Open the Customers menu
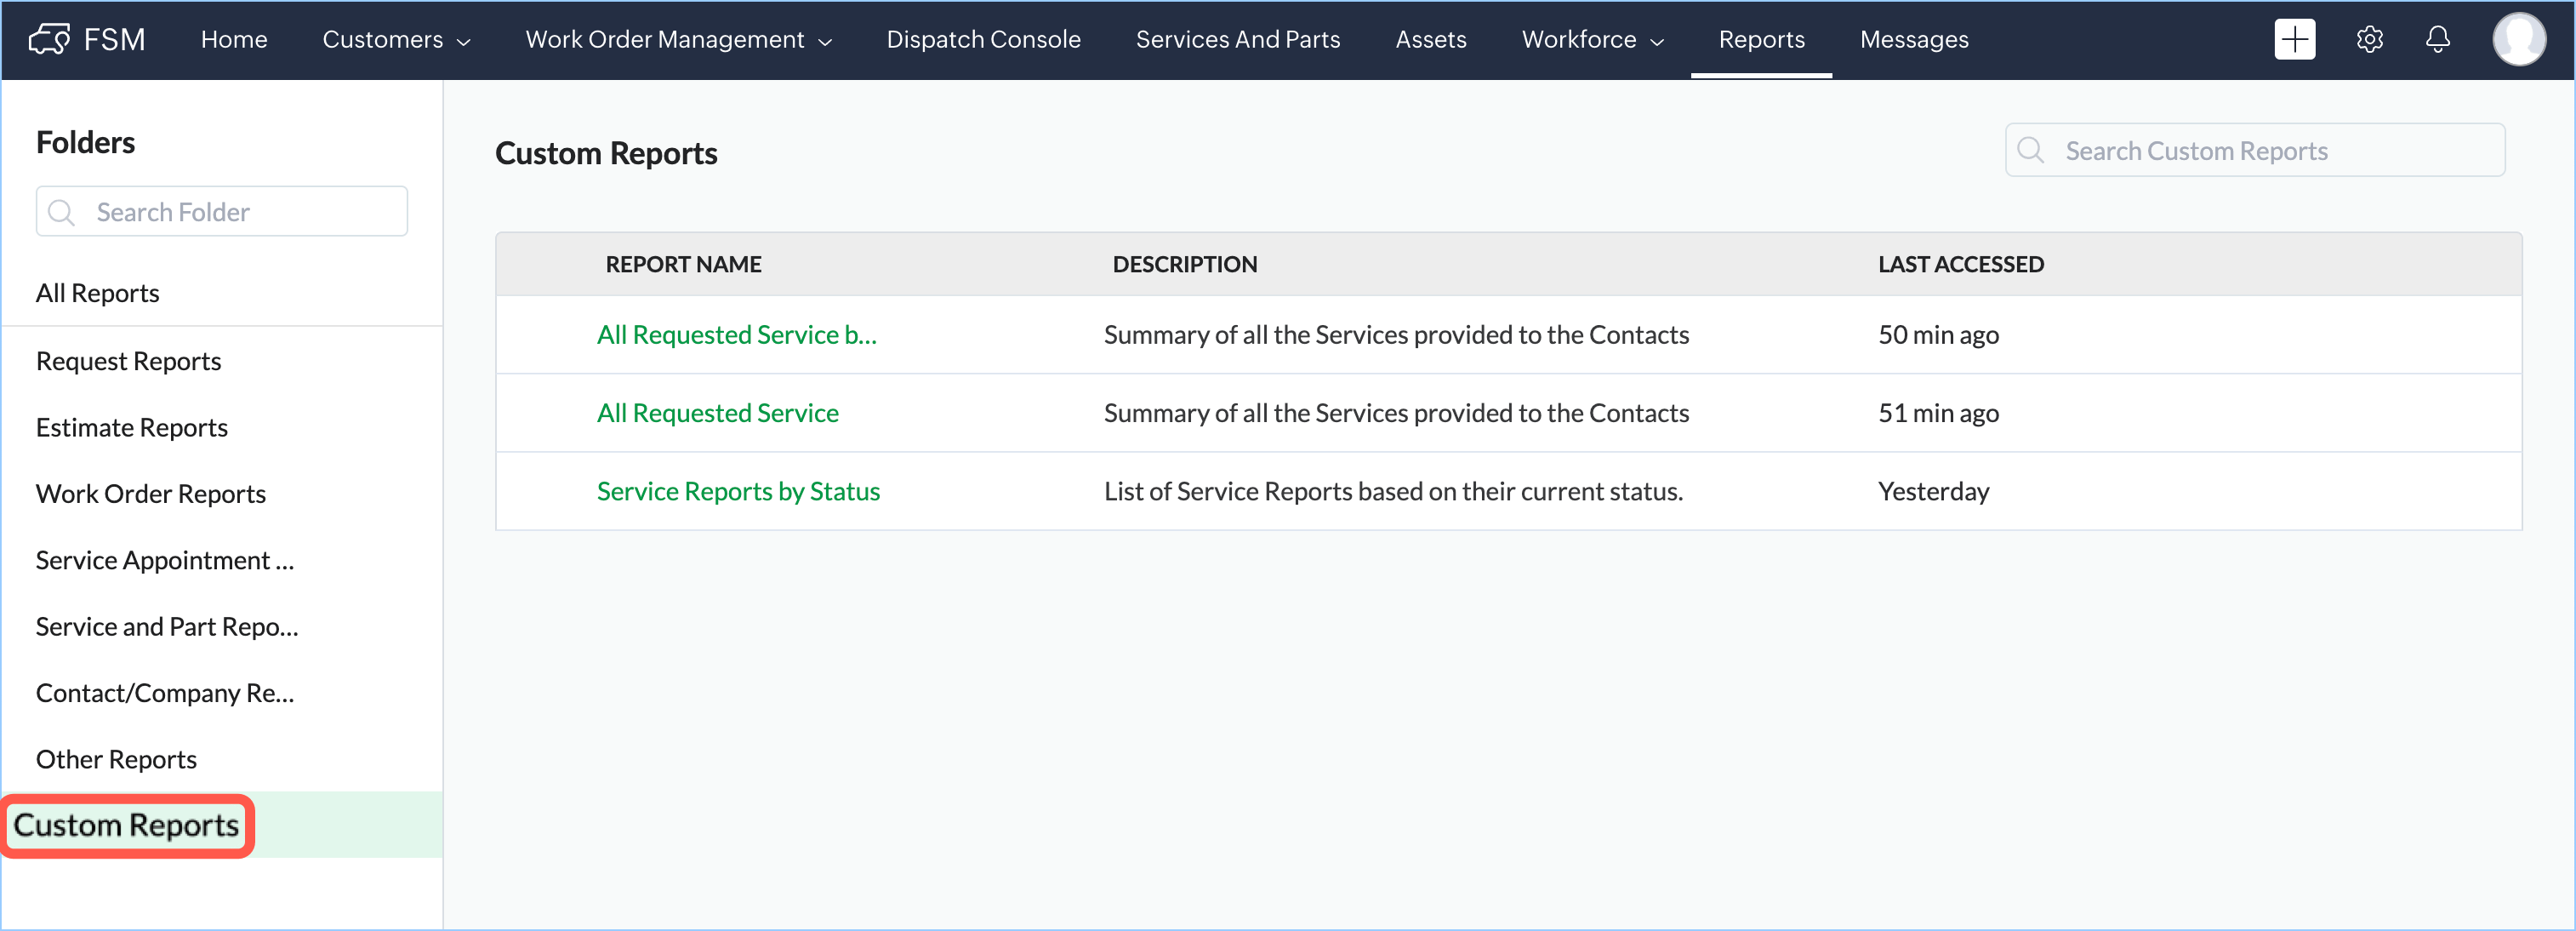Image resolution: width=2576 pixels, height=931 pixels. pos(396,39)
